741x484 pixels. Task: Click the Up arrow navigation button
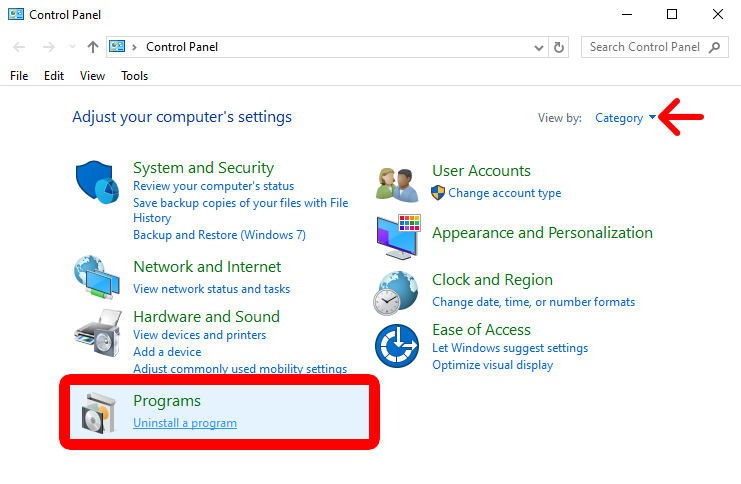click(x=93, y=47)
